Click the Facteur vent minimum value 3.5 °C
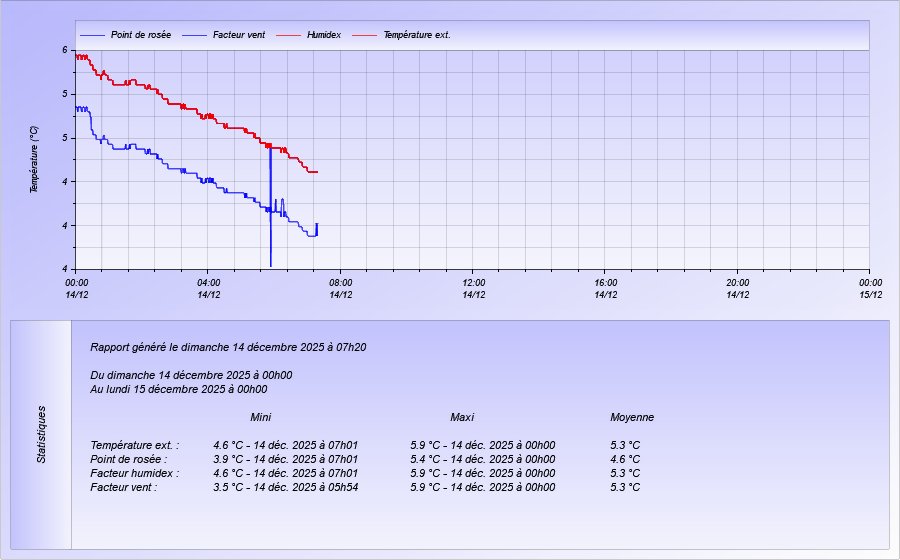900x560 pixels. click(229, 487)
